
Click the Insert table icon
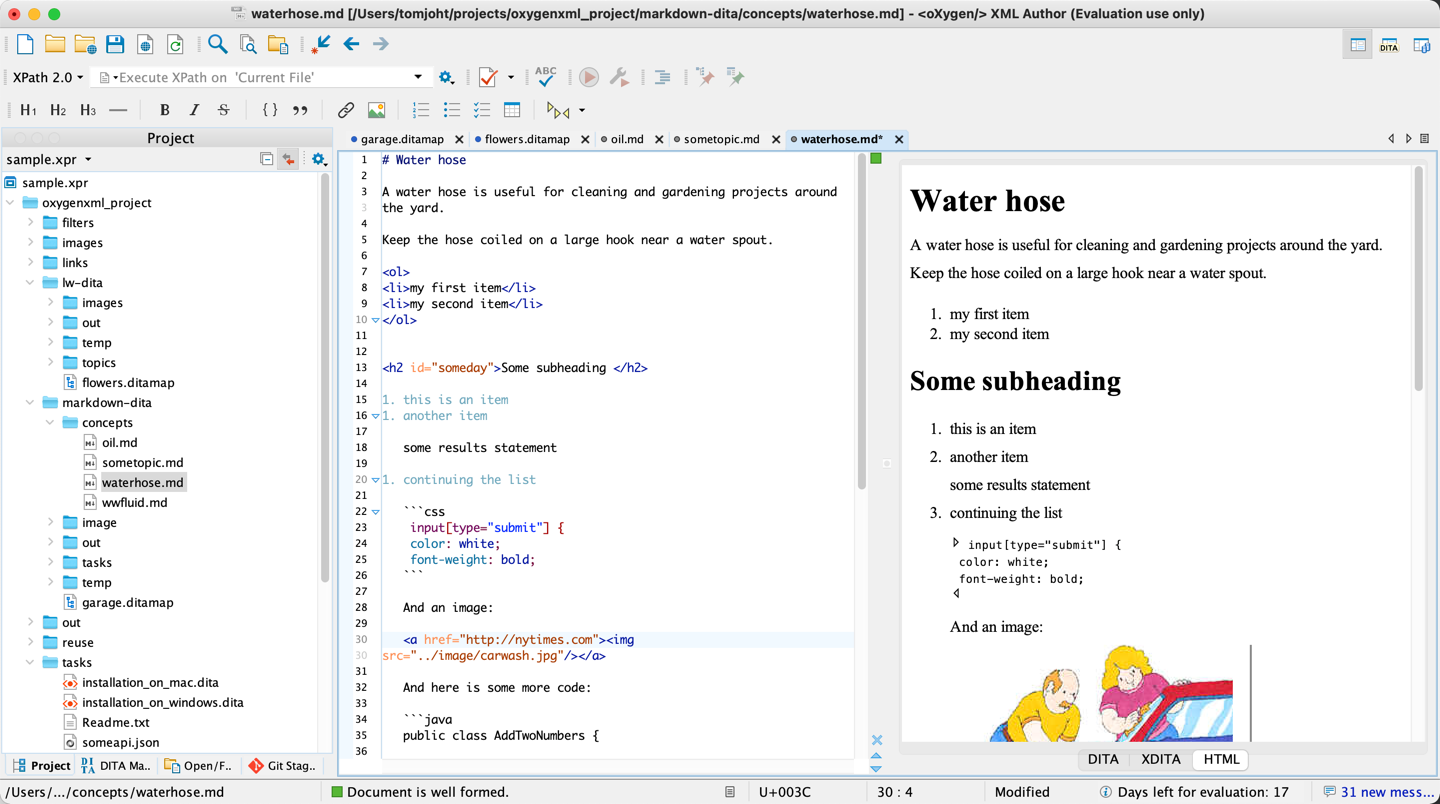pyautogui.click(x=512, y=110)
